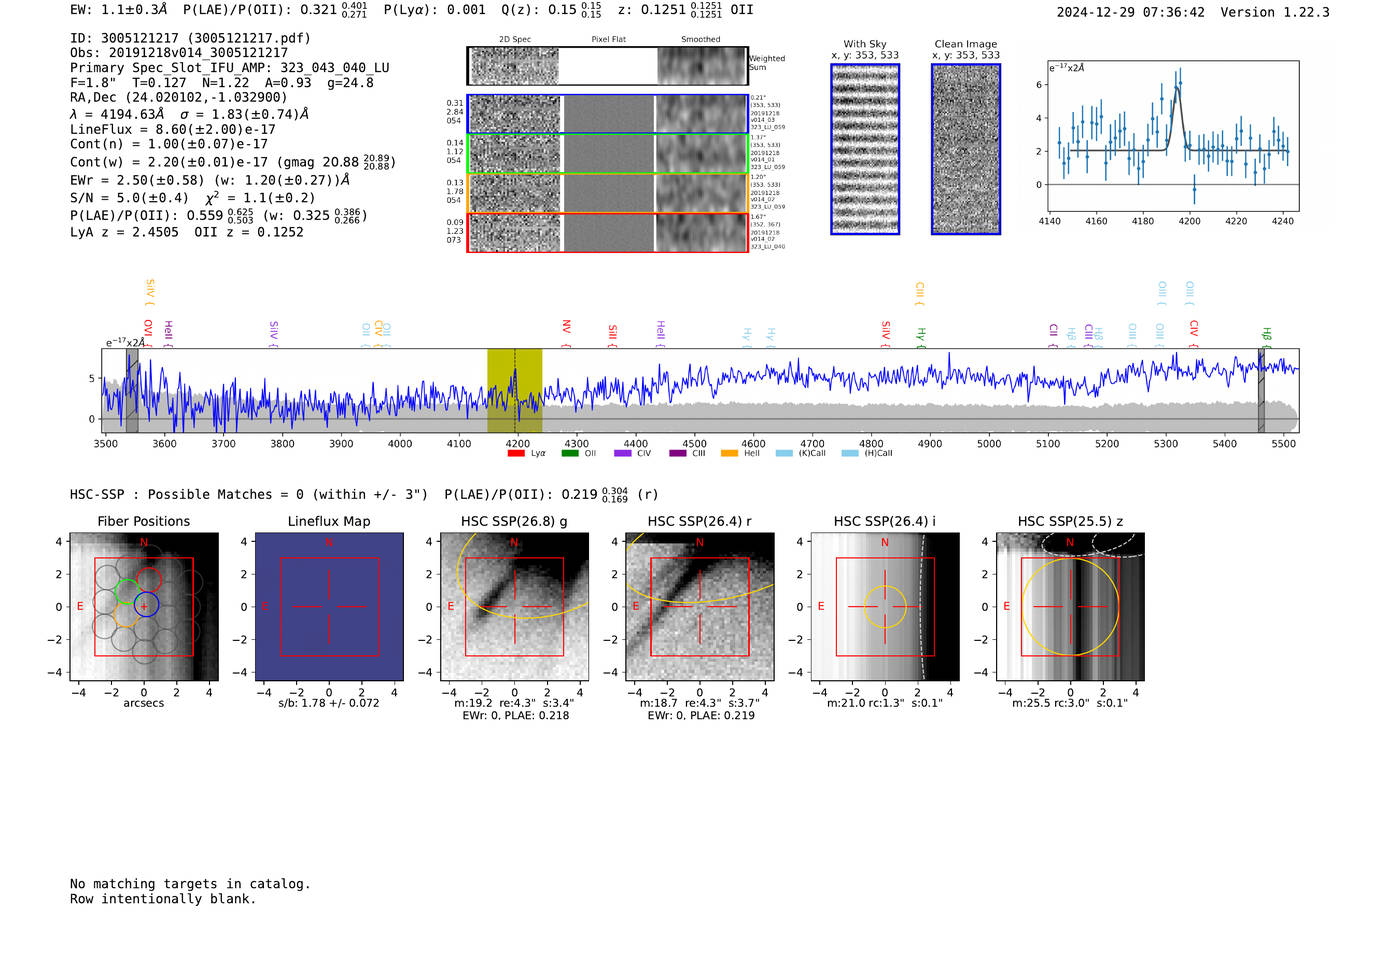1400x953 pixels.
Task: Click the red Lyα legend swatch
Action: pyautogui.click(x=516, y=453)
